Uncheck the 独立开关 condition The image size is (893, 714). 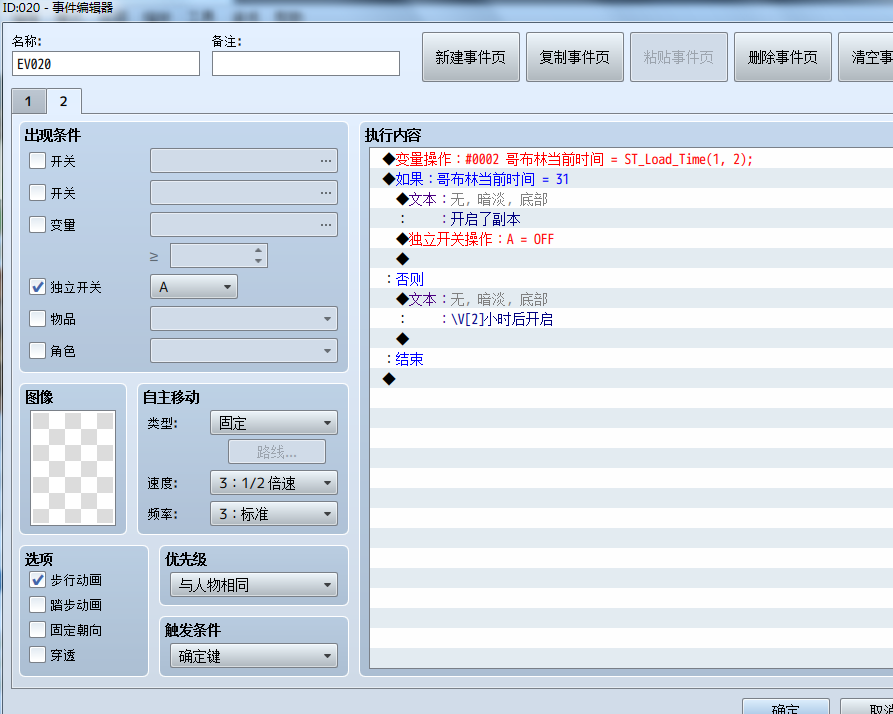pyautogui.click(x=38, y=286)
